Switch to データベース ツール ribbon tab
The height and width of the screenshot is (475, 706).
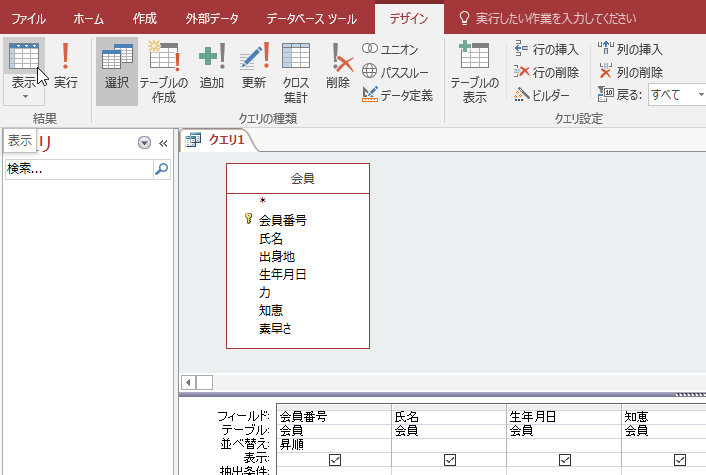pos(312,18)
